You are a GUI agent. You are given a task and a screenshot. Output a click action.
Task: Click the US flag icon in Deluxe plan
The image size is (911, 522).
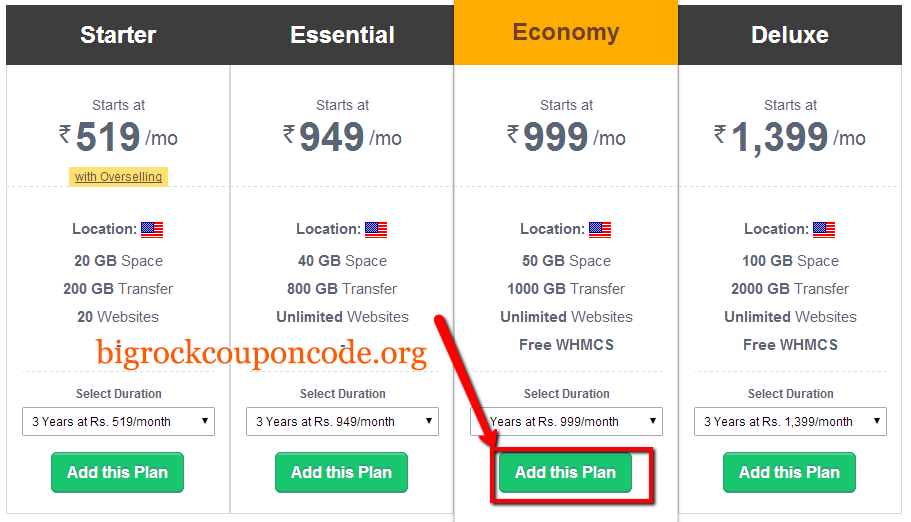pyautogui.click(x=824, y=230)
